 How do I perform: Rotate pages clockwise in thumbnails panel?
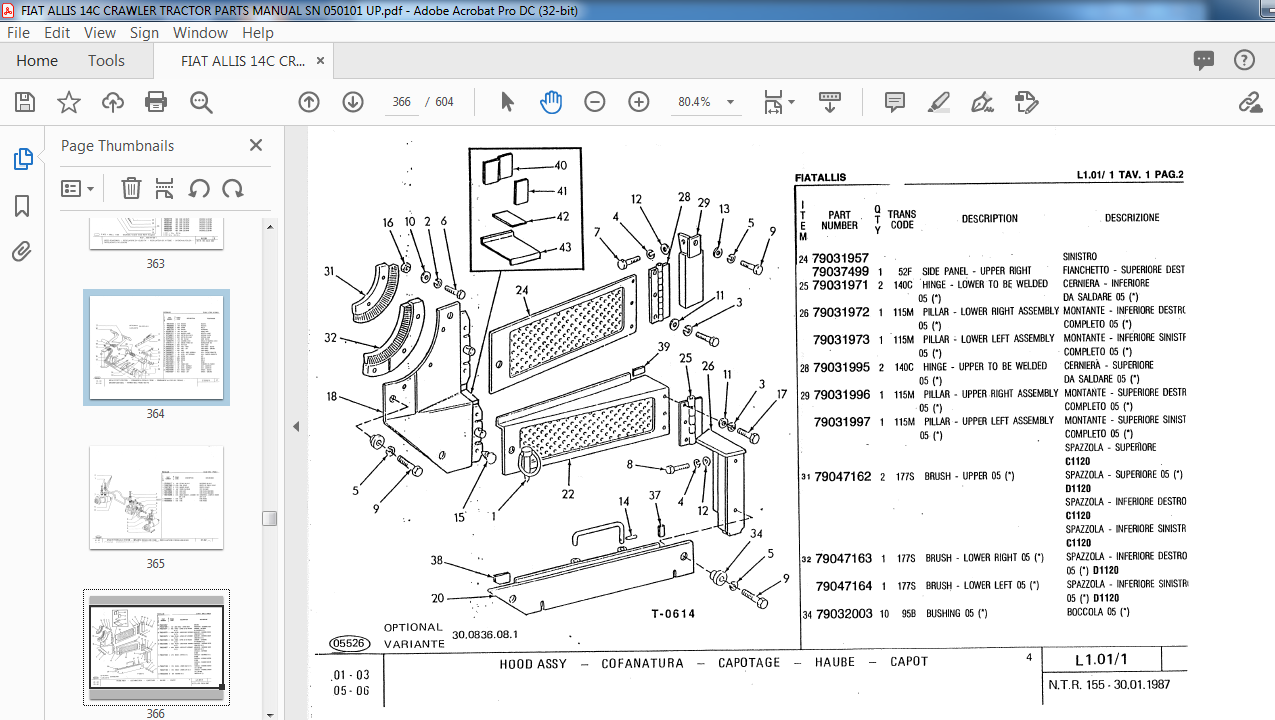[233, 188]
